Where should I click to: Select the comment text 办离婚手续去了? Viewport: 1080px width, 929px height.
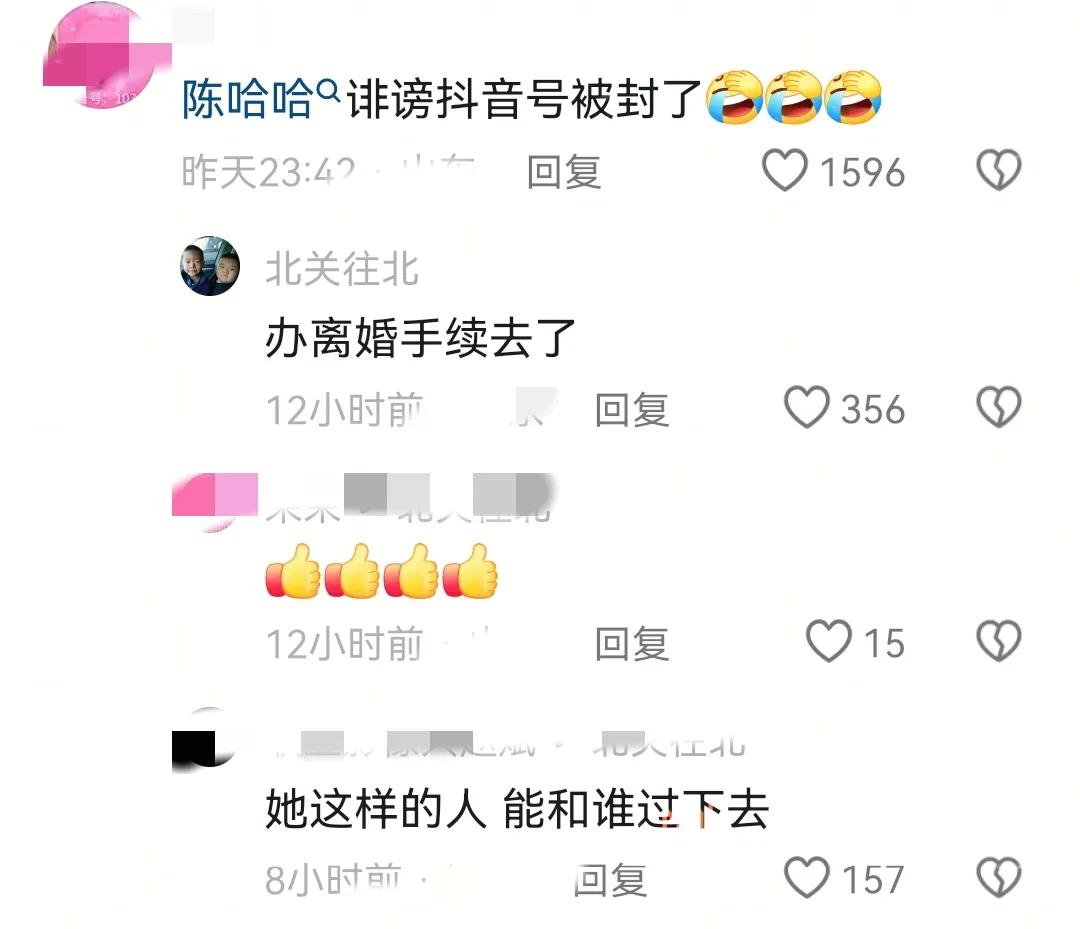pos(420,338)
